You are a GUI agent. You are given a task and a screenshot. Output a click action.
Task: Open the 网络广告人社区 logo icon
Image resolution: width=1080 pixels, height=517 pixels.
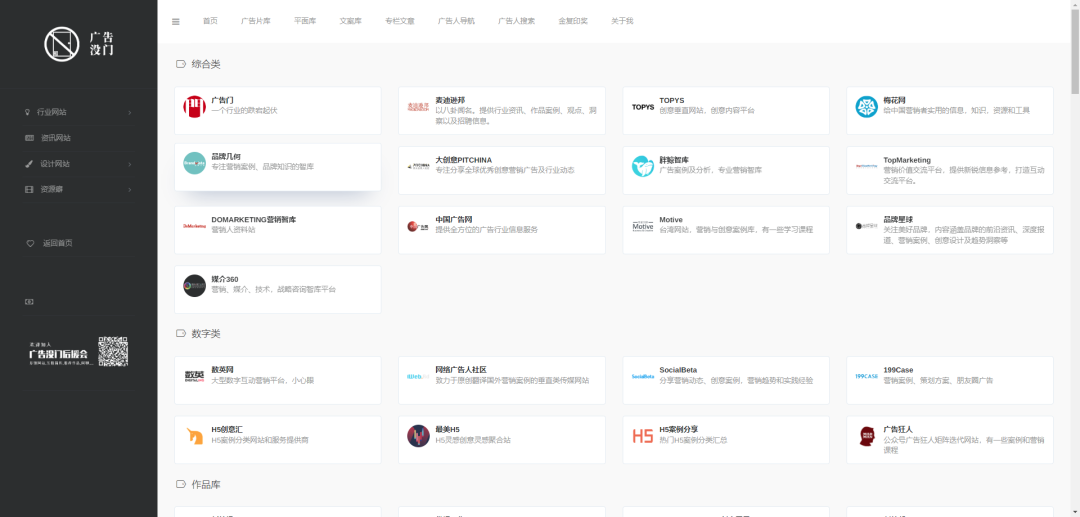click(418, 377)
